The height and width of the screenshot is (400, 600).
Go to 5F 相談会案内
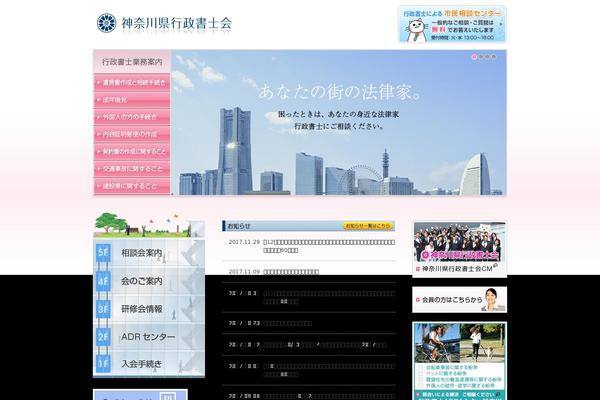pyautogui.click(x=149, y=253)
